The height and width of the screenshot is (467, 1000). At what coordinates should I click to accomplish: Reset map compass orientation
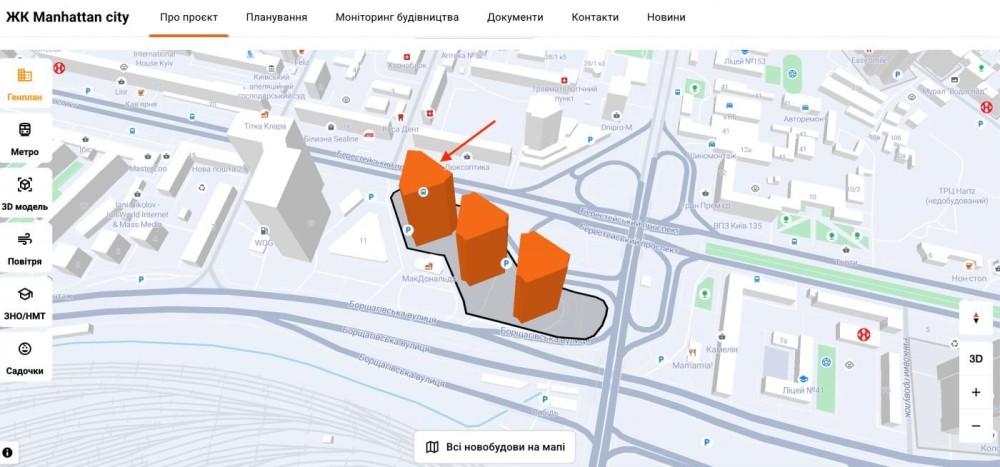(976, 319)
